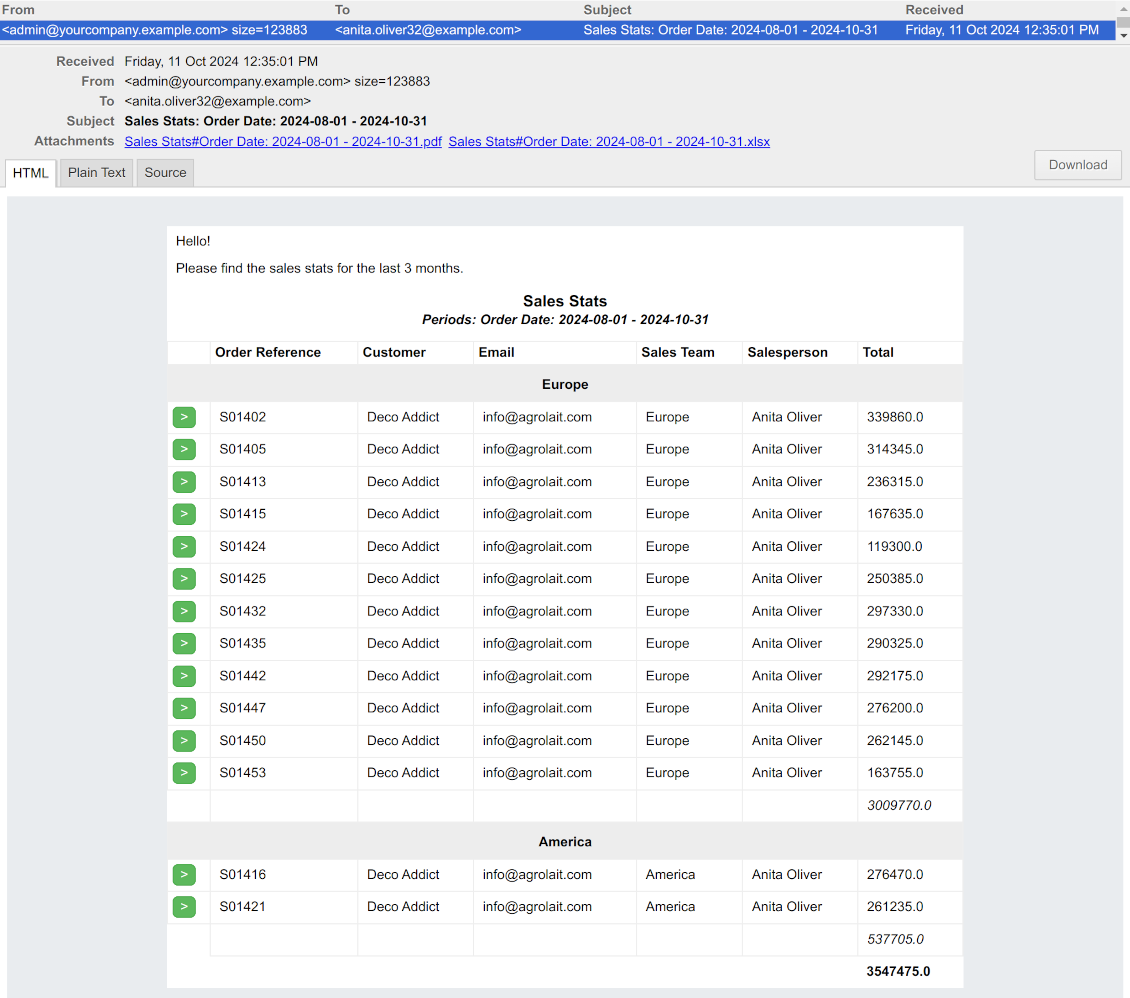Image resolution: width=1130 pixels, height=998 pixels.
Task: Click the Download button
Action: point(1077,165)
